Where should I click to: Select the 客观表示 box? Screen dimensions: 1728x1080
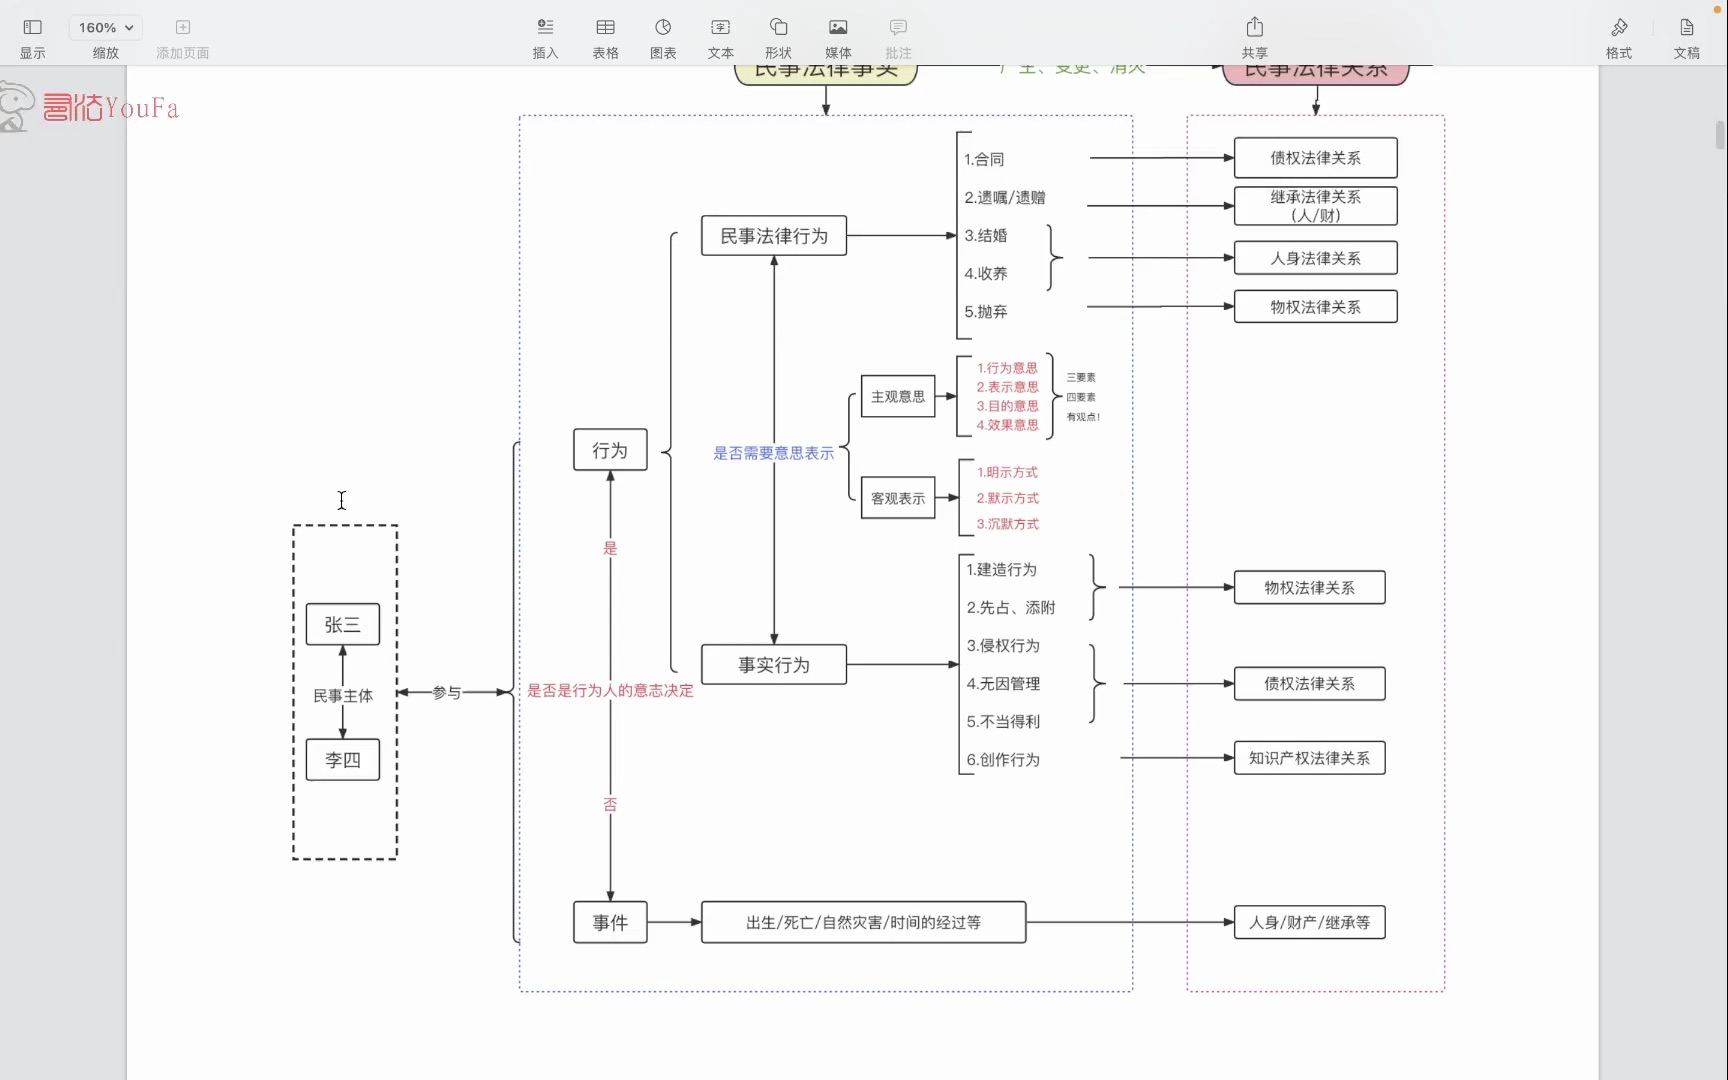tap(898, 498)
